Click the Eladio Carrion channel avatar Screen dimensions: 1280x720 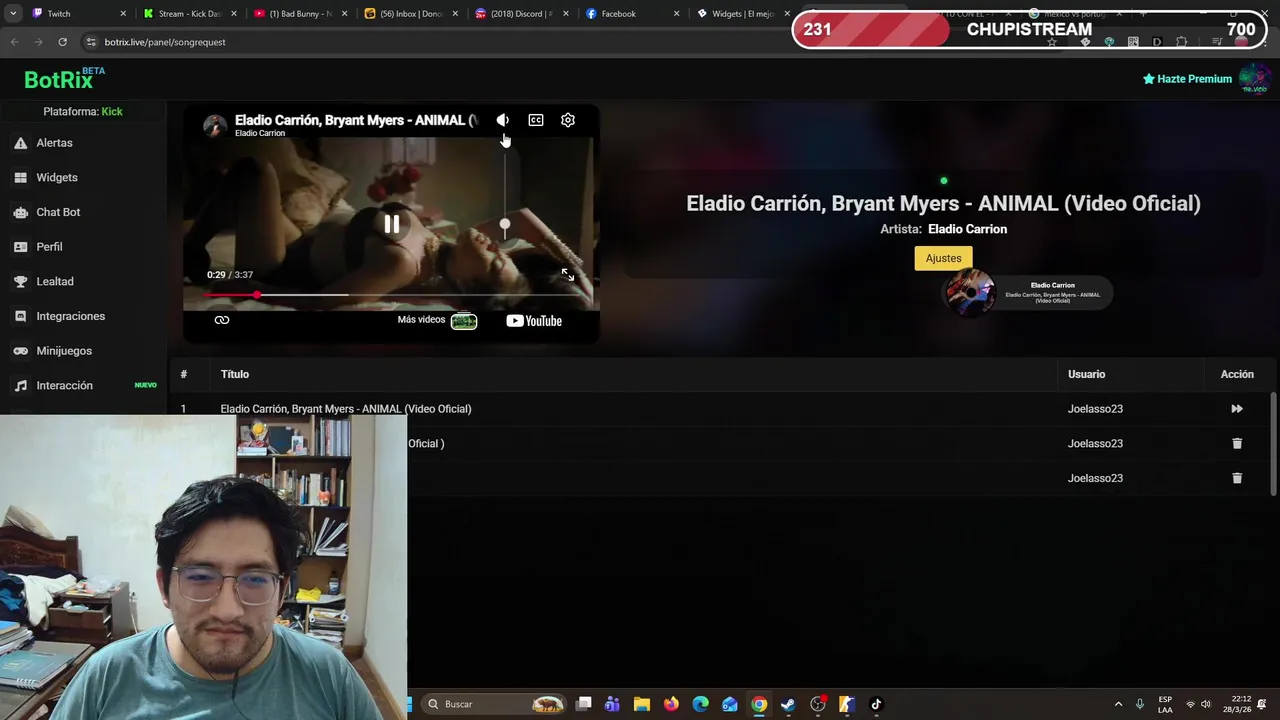click(x=215, y=125)
